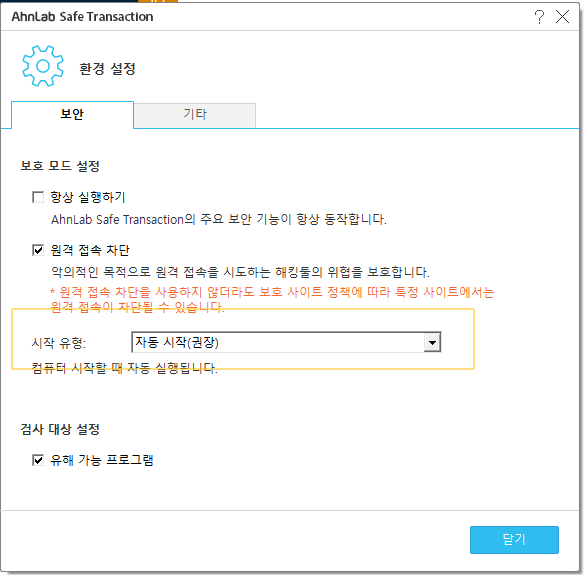Viewport: 584px width, 575px height.
Task: Click the 컴퓨터 시작할 때 자동 실행됩니다 text
Action: [x=124, y=368]
